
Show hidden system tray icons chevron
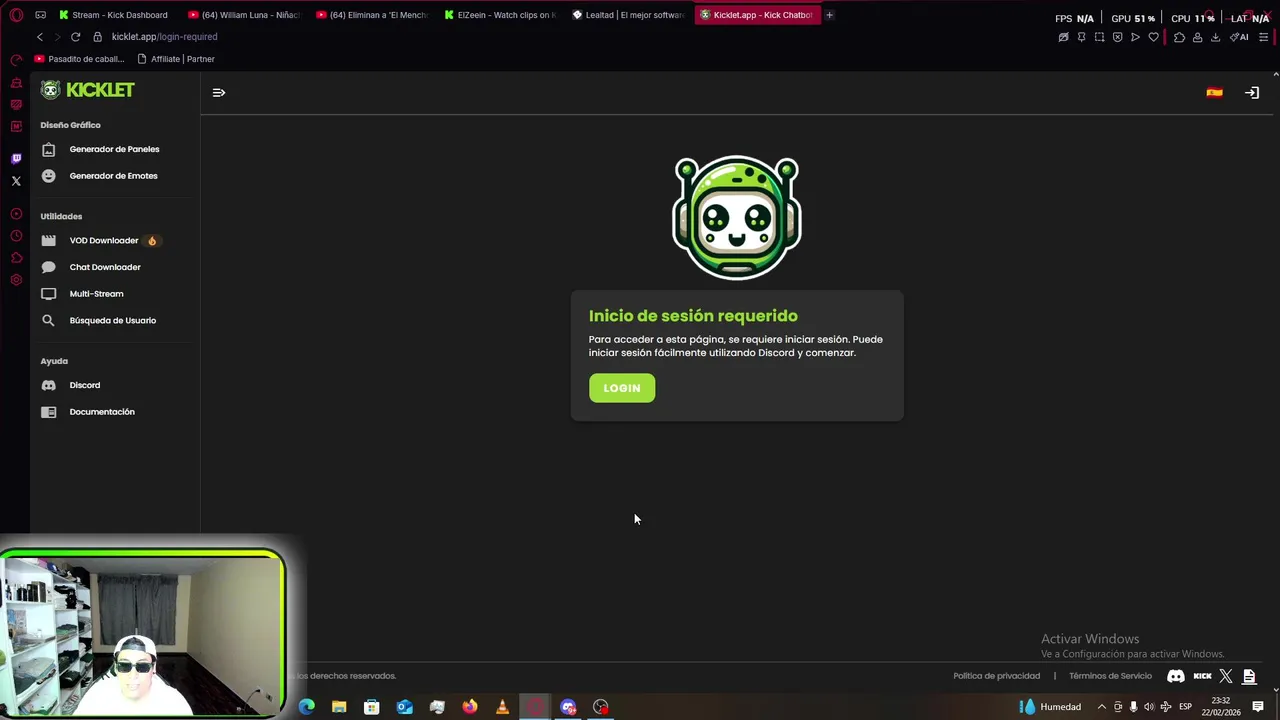[x=1102, y=707]
